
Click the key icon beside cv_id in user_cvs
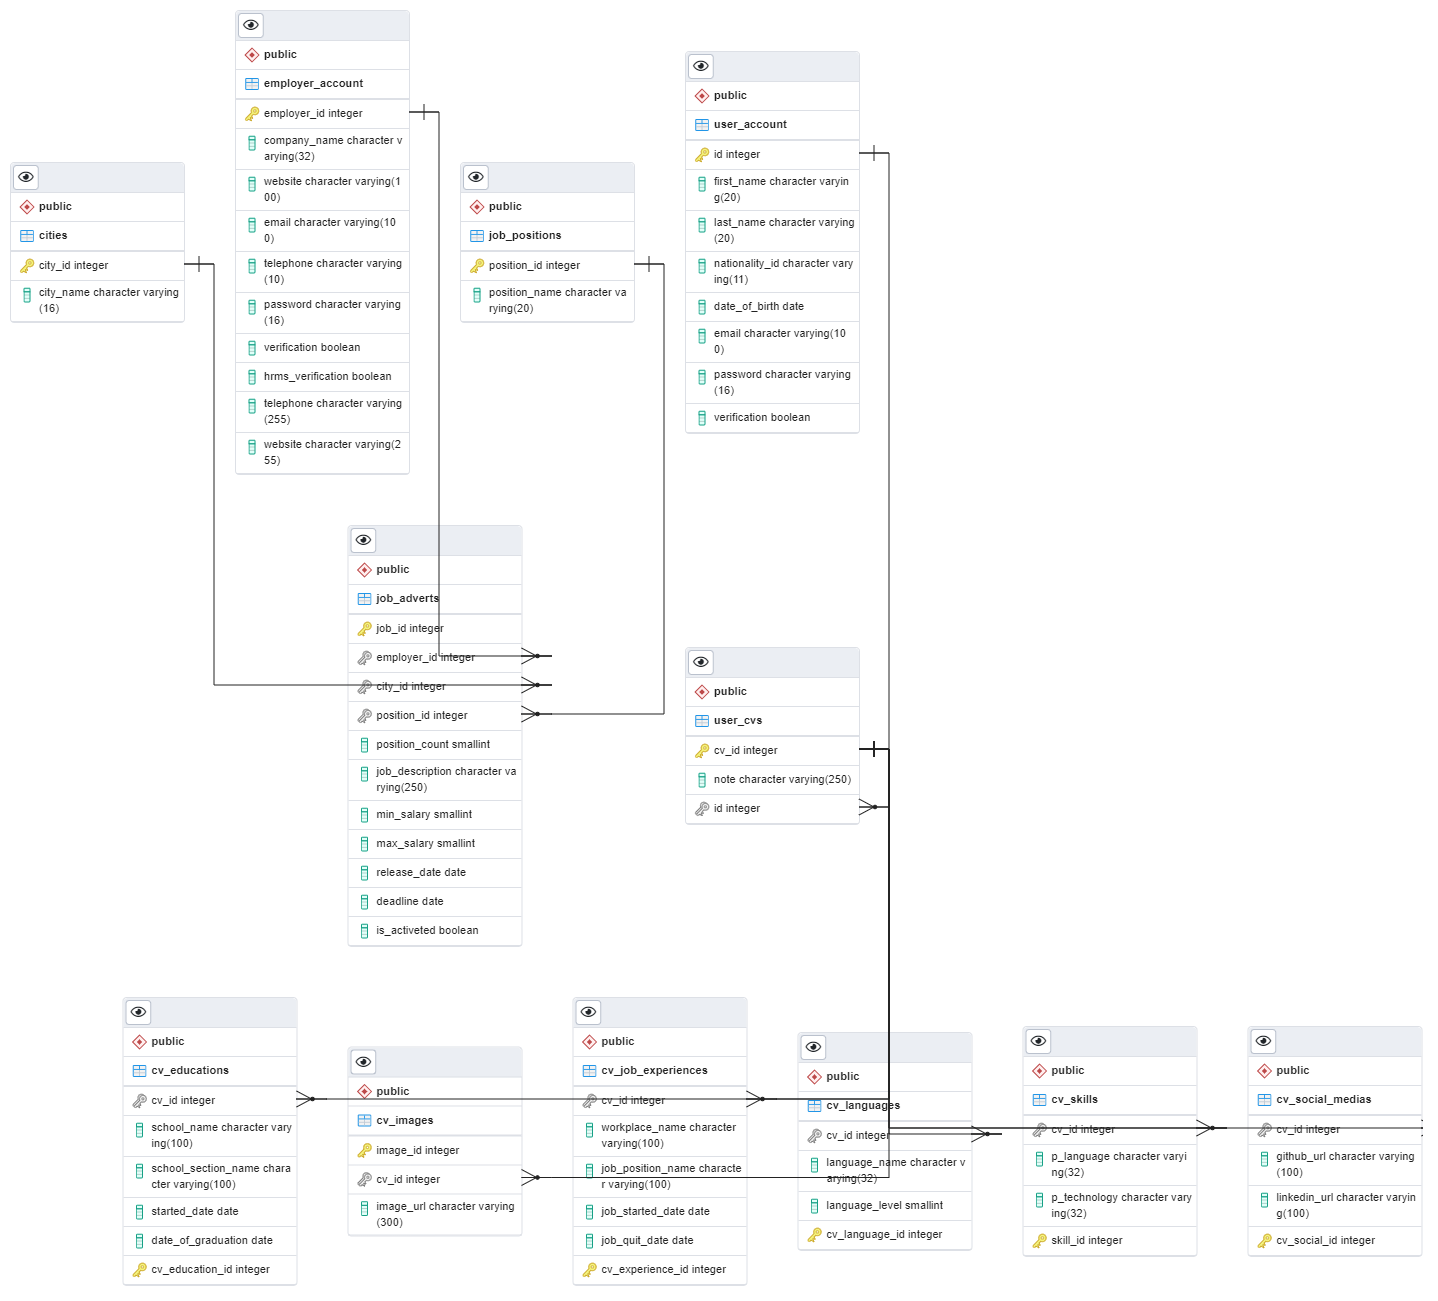(702, 750)
